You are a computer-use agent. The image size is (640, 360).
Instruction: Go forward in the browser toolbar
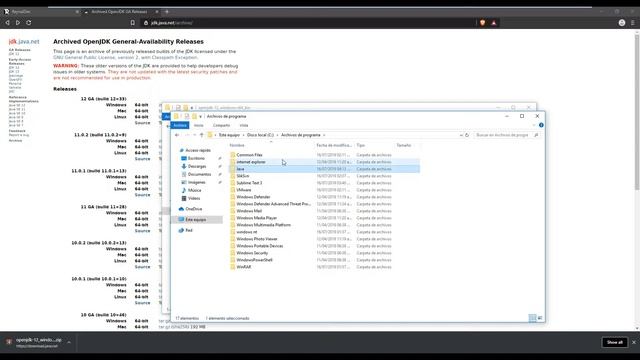point(18,23)
